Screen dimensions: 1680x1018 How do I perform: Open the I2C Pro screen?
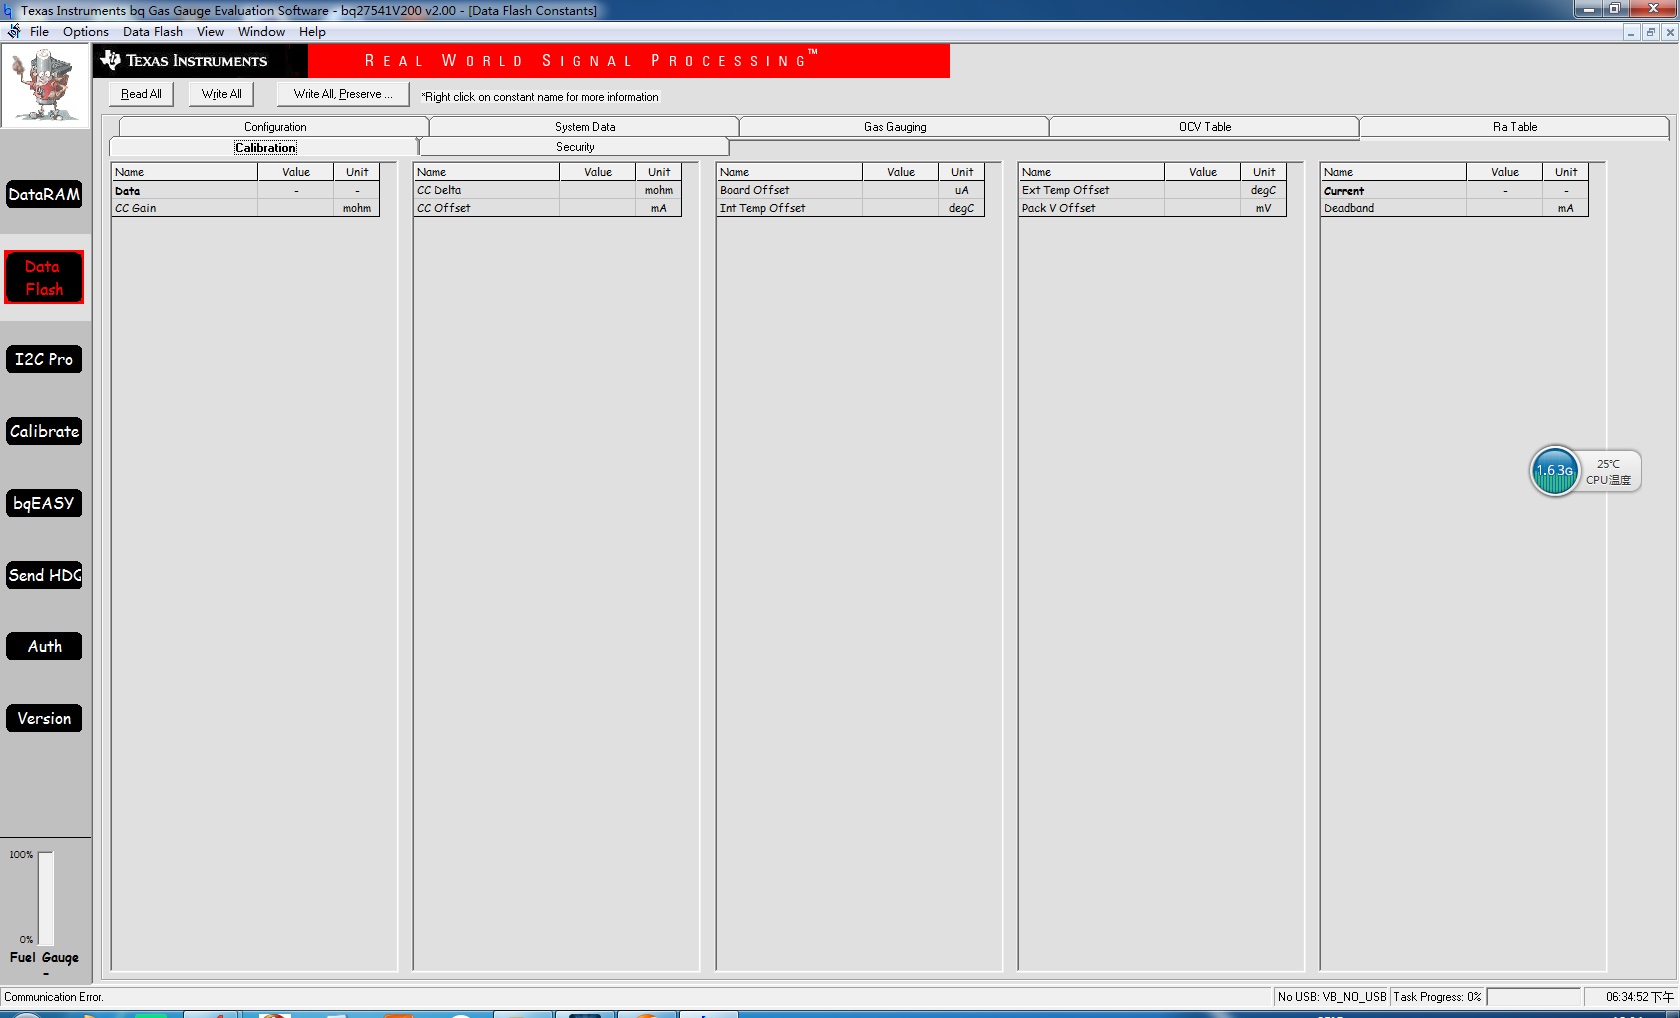click(44, 359)
